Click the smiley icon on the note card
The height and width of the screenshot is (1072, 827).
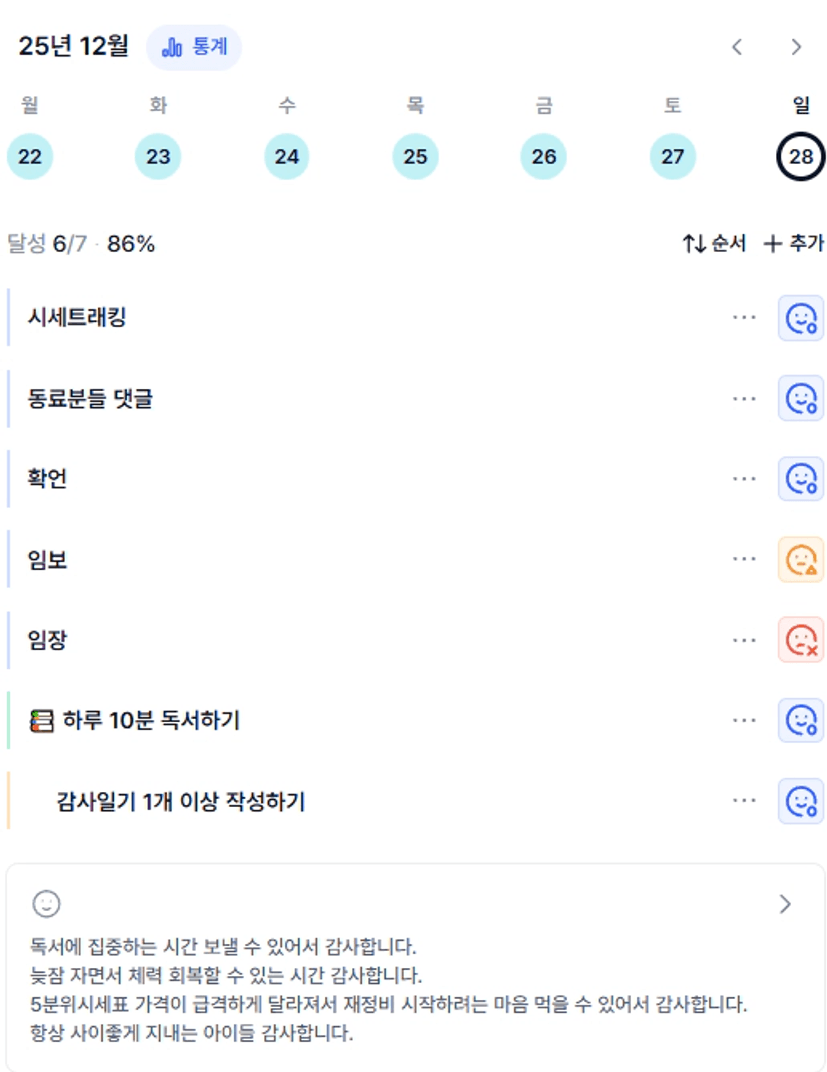(x=46, y=904)
